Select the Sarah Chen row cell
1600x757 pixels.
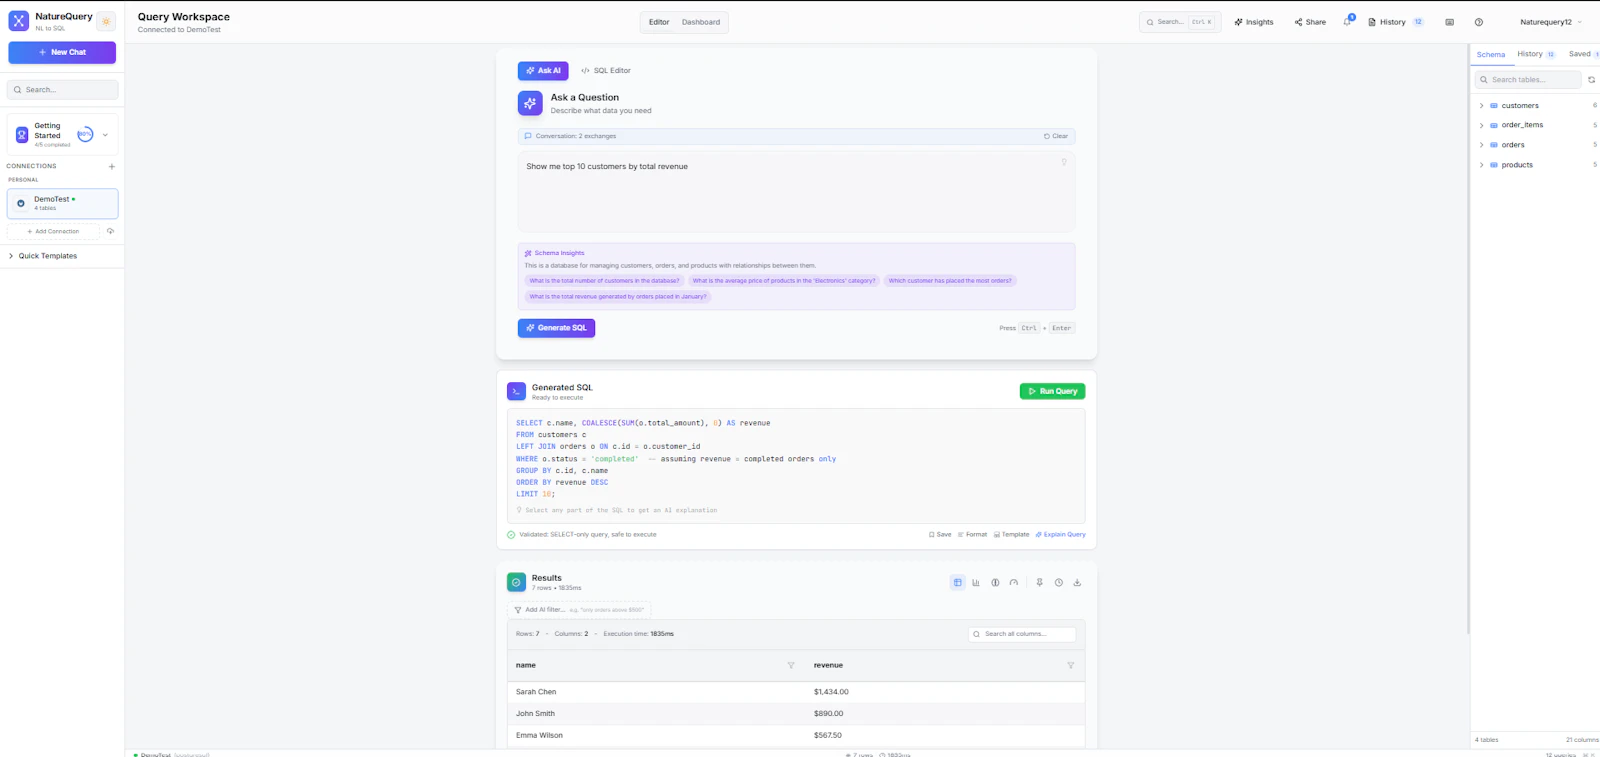pos(536,692)
